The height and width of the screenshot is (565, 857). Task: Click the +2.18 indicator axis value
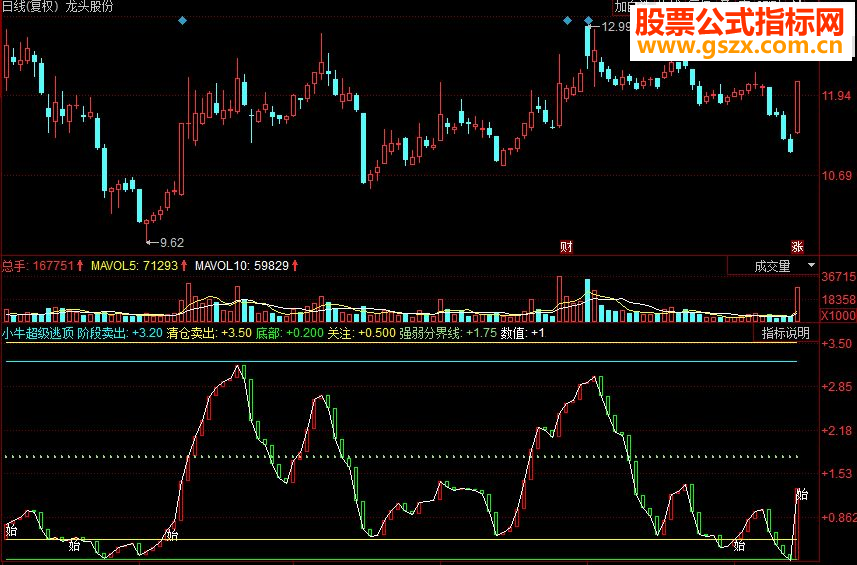[x=837, y=431]
